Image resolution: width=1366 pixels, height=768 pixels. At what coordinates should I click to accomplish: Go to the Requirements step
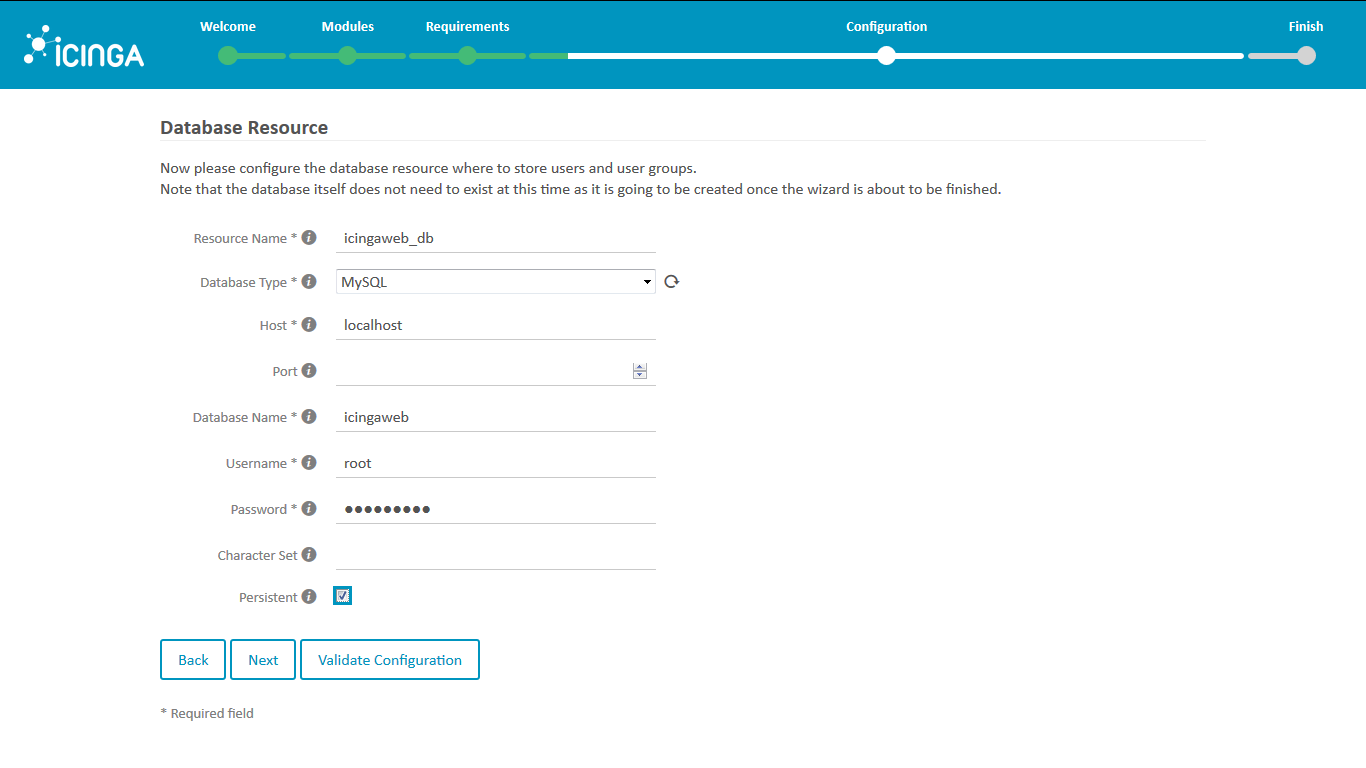pyautogui.click(x=468, y=27)
